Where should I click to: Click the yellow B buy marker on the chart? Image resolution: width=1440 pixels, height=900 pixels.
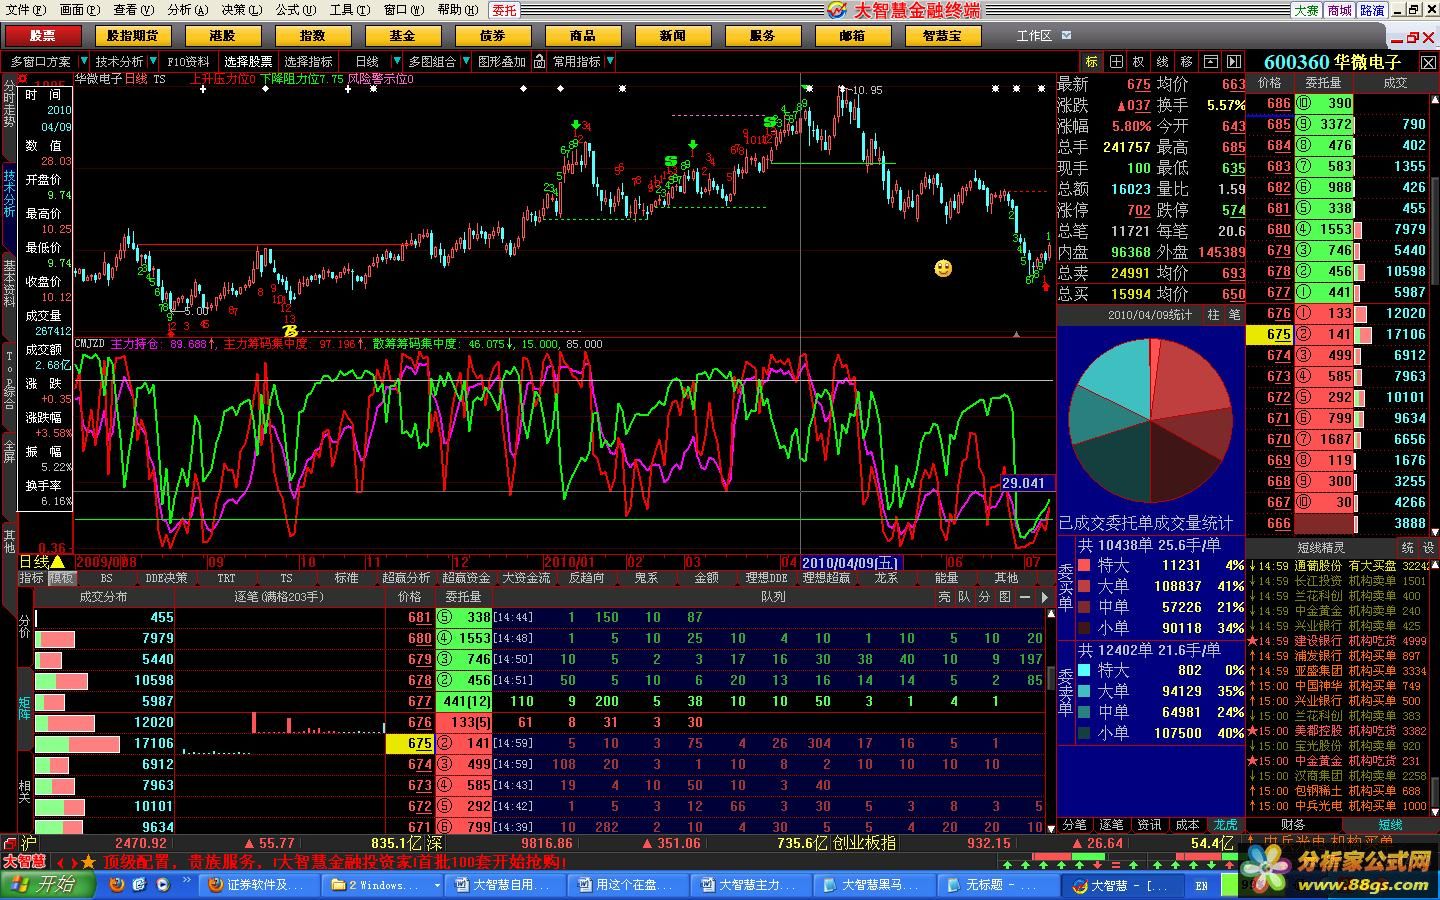click(x=290, y=331)
